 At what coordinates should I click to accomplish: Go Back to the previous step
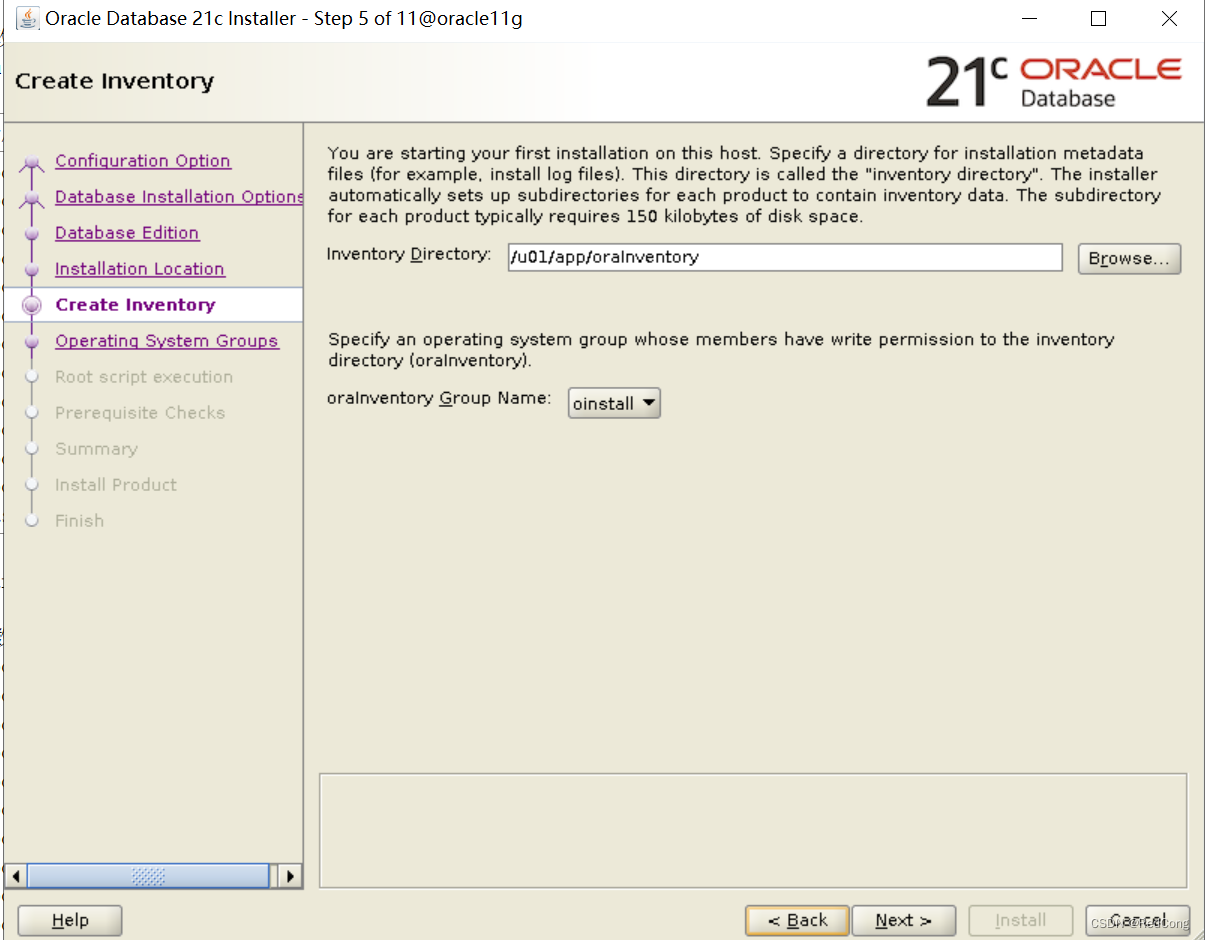(797, 920)
